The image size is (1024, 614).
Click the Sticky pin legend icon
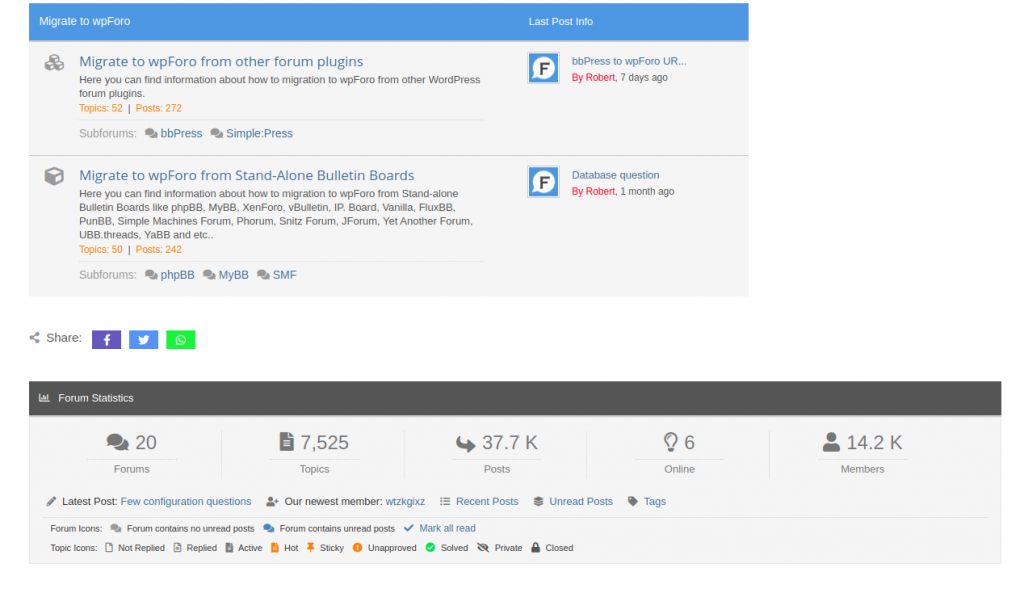pyautogui.click(x=310, y=548)
